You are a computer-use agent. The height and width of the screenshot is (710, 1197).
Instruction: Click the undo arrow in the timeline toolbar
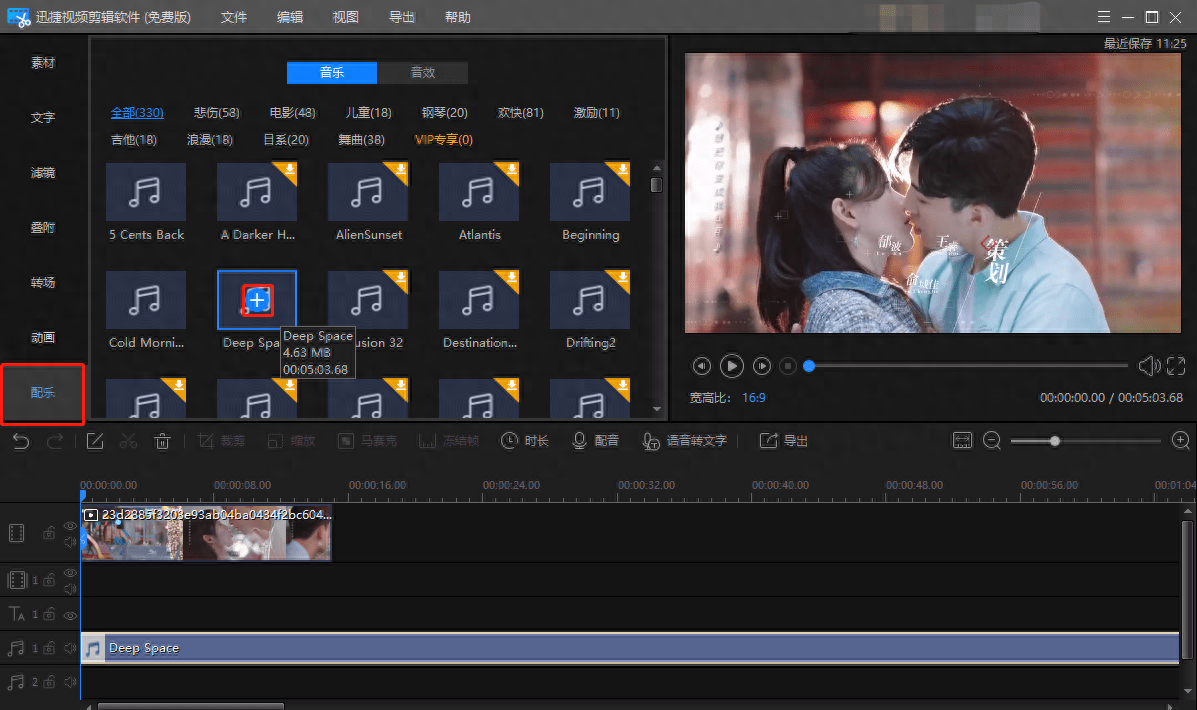tap(20, 441)
